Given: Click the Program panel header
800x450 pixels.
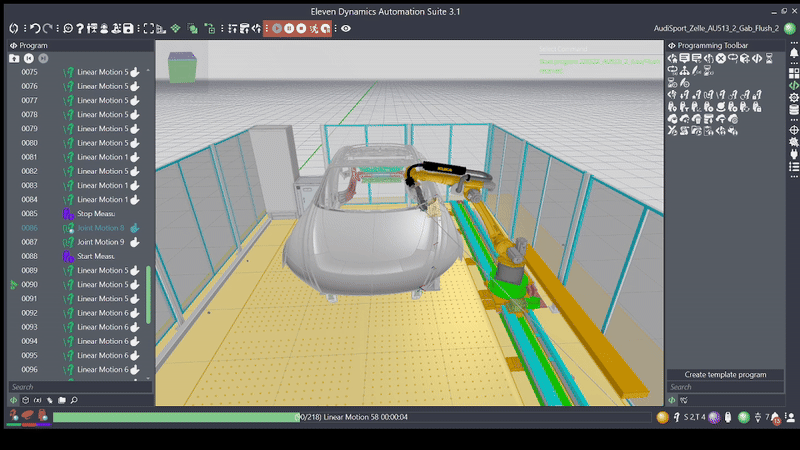Looking at the screenshot, I should point(80,45).
